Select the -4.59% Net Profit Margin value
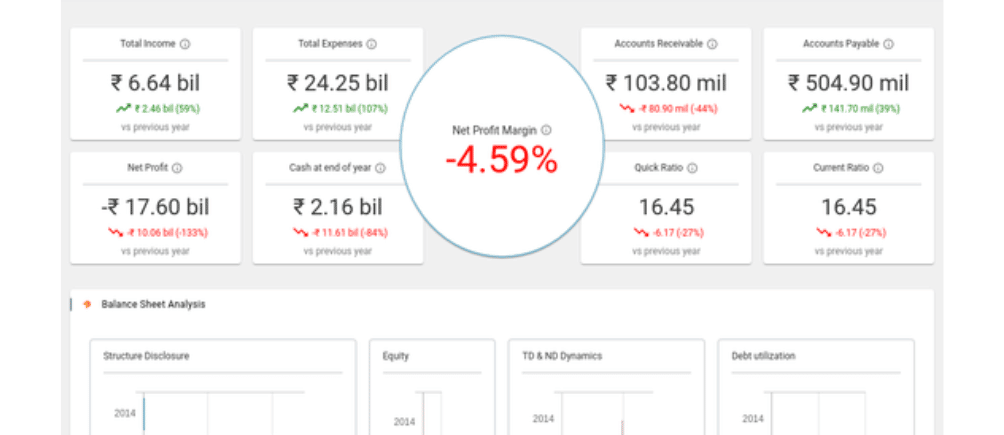Screen dimensions: 1004x435 coord(501,160)
